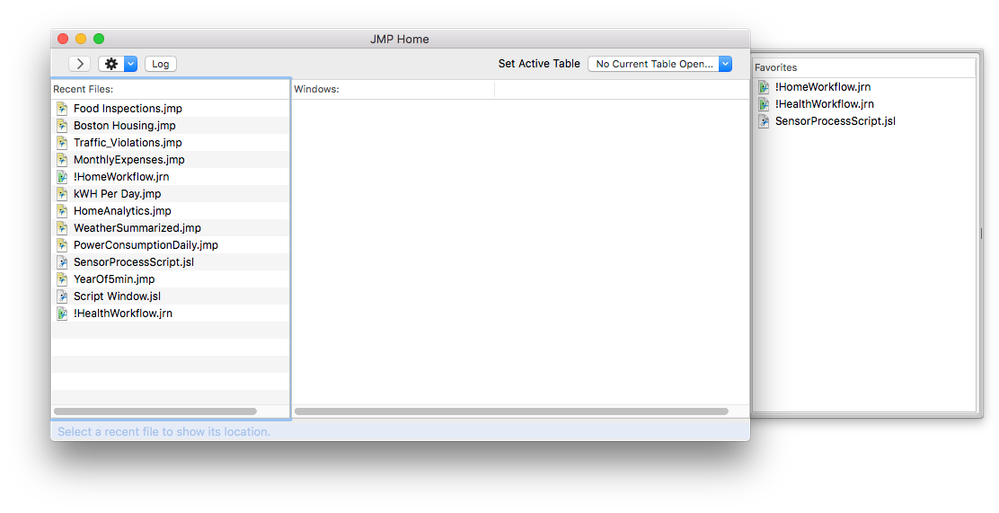This screenshot has width=999, height=513.
Task: Click the !HomeWorkflow.jrn journal icon in Recent Files
Action: point(62,177)
